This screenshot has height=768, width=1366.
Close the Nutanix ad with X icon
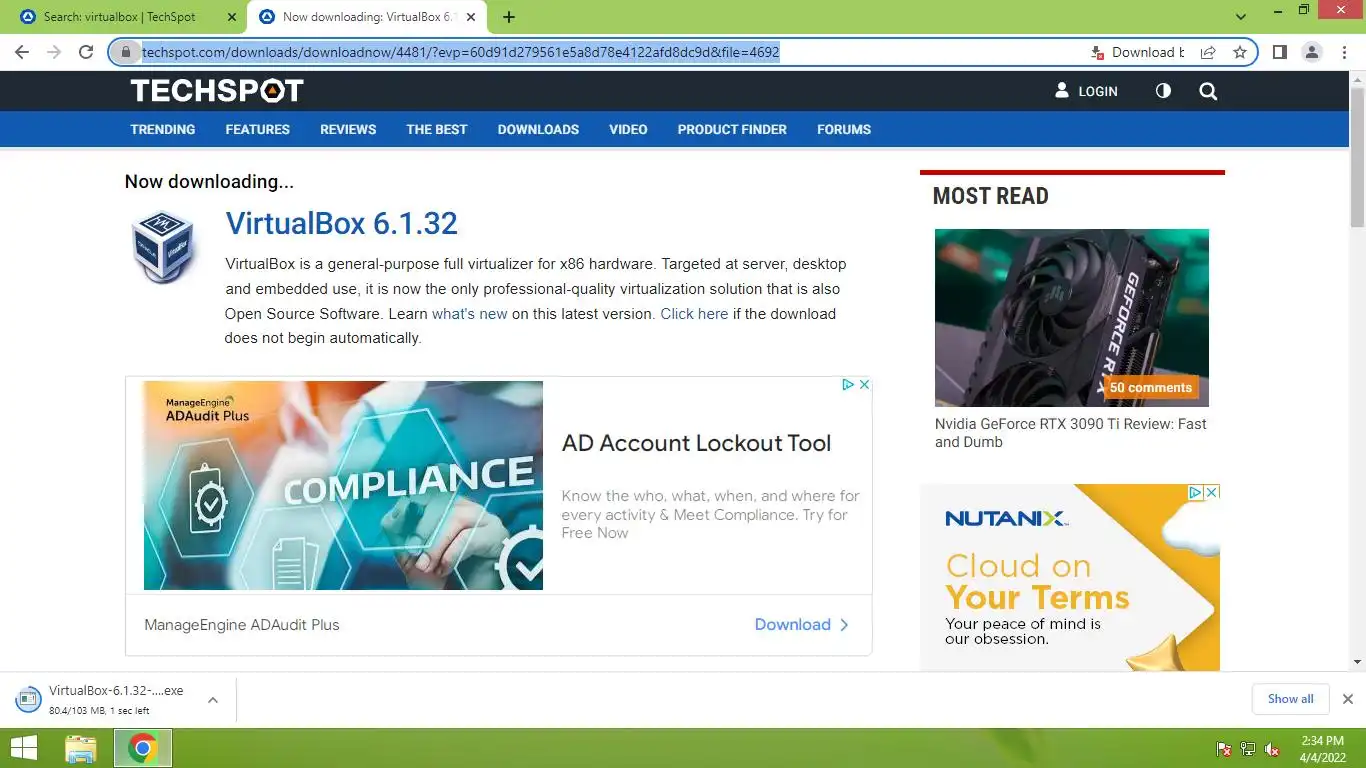pos(1212,492)
